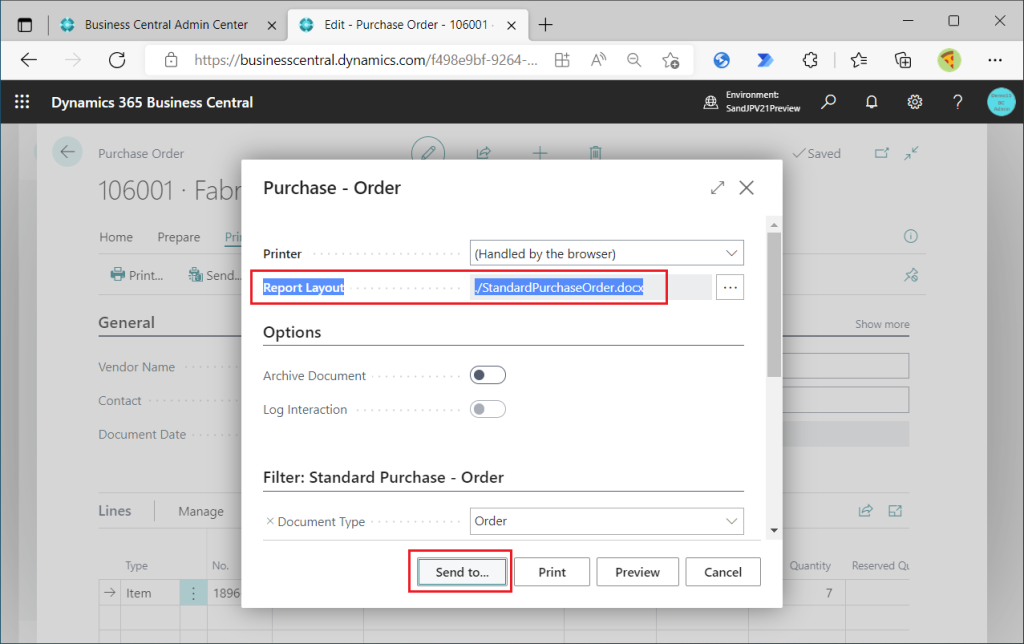Click the Send... action in the page toolbar
The height and width of the screenshot is (644, 1024).
[214, 275]
